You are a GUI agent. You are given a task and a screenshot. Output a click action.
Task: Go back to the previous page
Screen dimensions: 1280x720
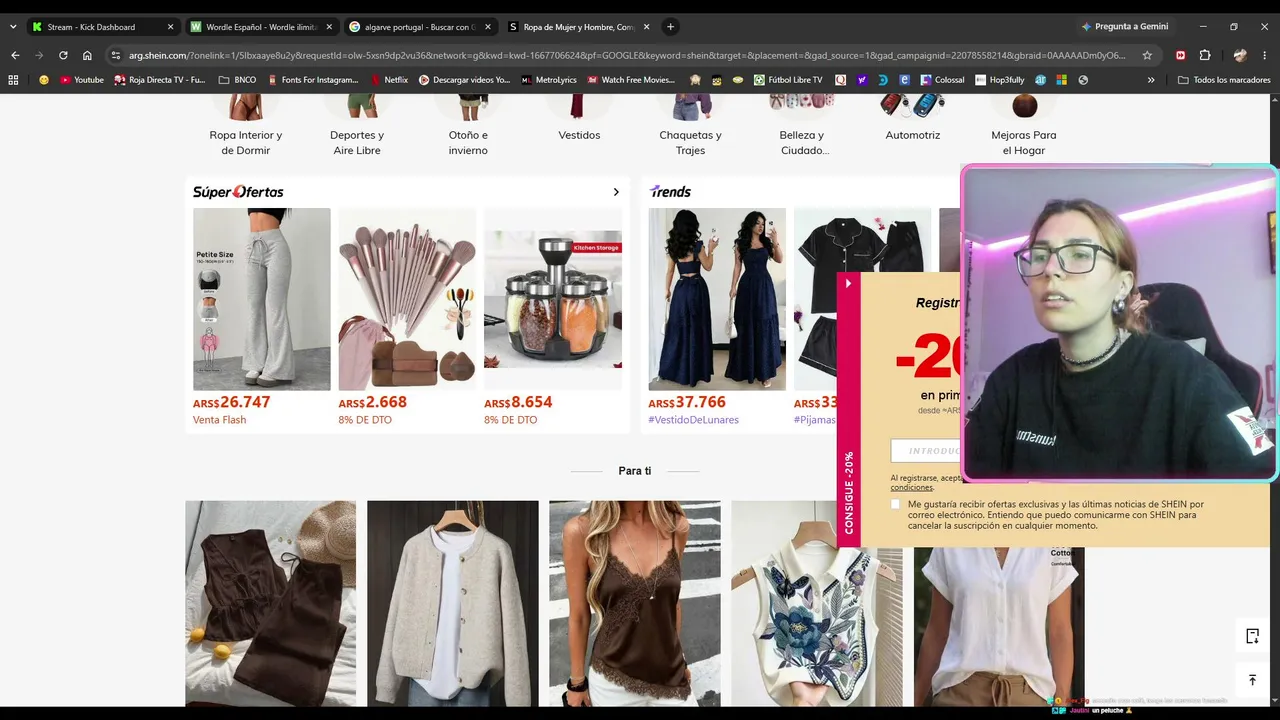[14, 55]
